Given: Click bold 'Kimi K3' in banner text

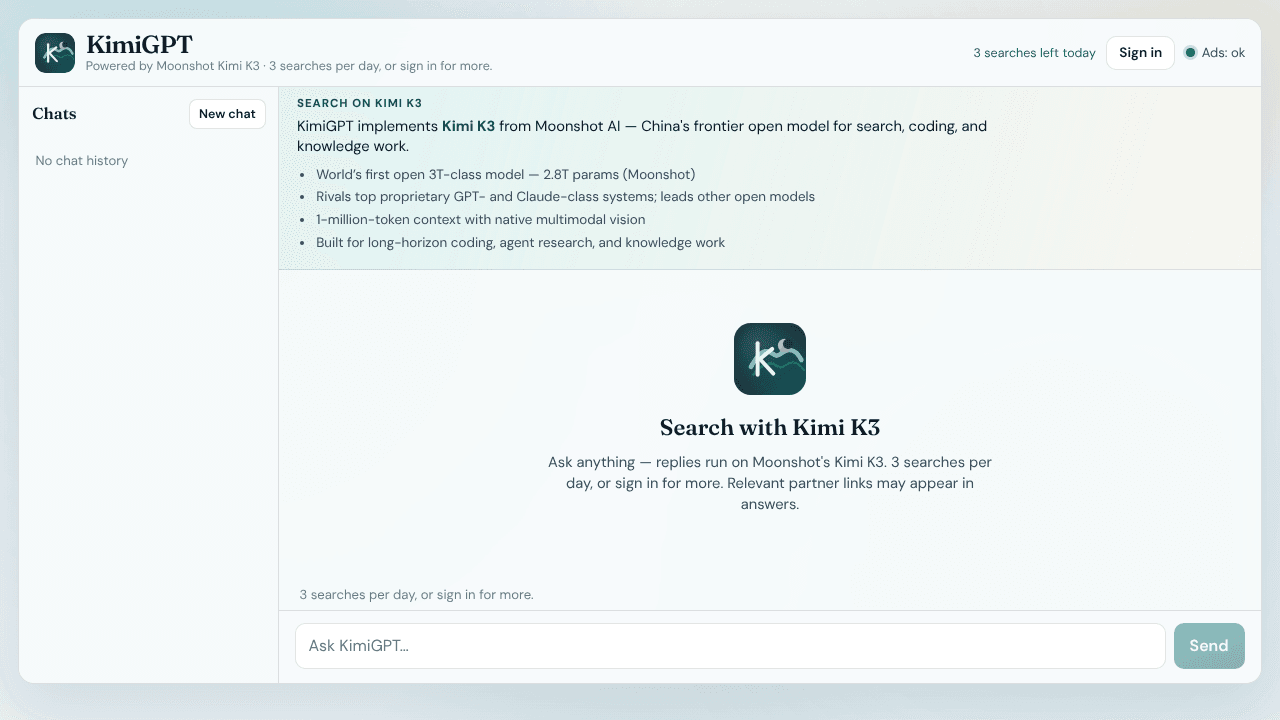Looking at the screenshot, I should coord(468,126).
